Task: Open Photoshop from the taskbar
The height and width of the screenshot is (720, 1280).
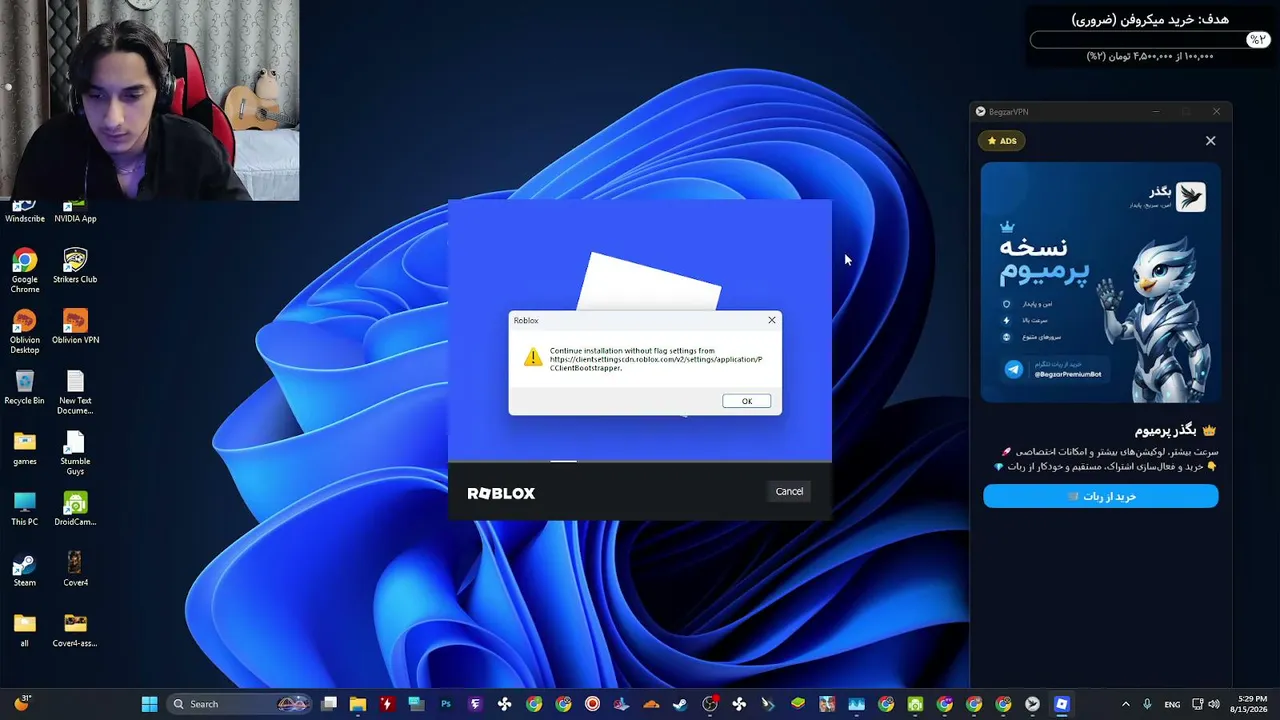Action: [x=446, y=704]
